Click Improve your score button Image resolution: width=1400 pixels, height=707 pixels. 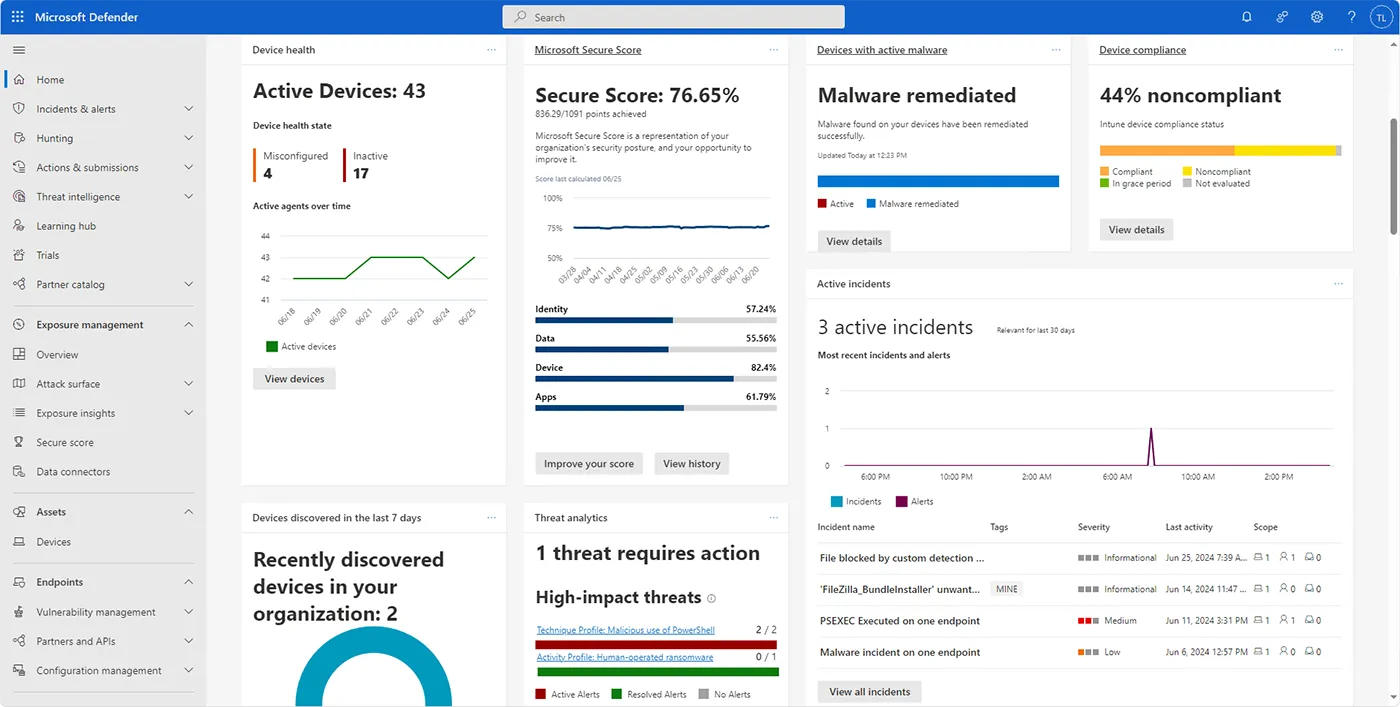pyautogui.click(x=589, y=464)
